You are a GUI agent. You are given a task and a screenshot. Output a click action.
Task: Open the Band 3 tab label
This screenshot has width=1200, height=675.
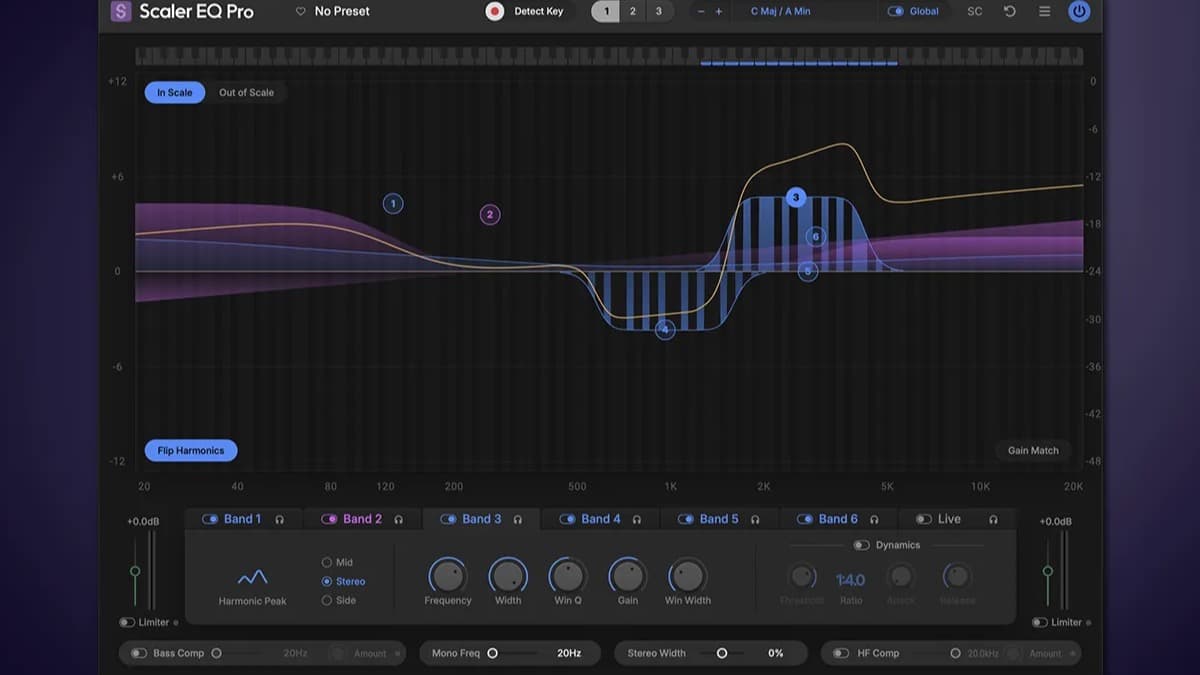482,519
